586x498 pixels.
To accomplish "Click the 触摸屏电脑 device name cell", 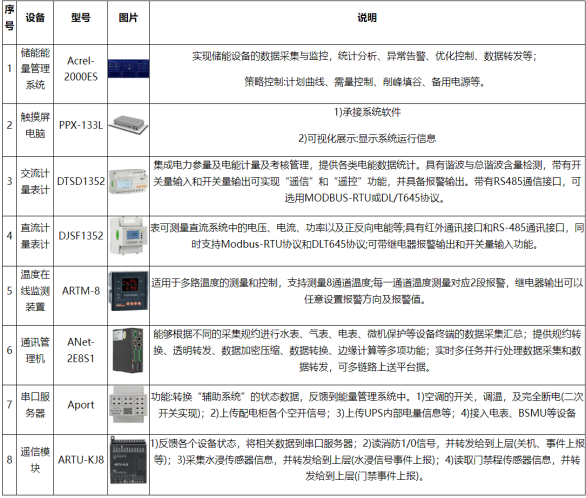I will tap(35, 125).
